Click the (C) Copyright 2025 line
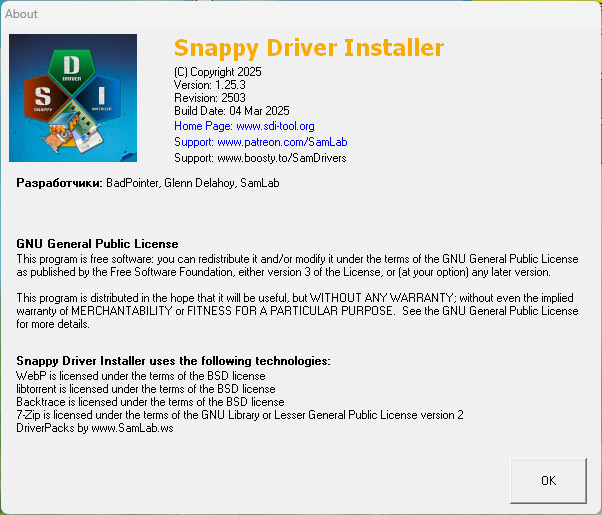Viewport: 602px width, 515px height. [x=218, y=72]
